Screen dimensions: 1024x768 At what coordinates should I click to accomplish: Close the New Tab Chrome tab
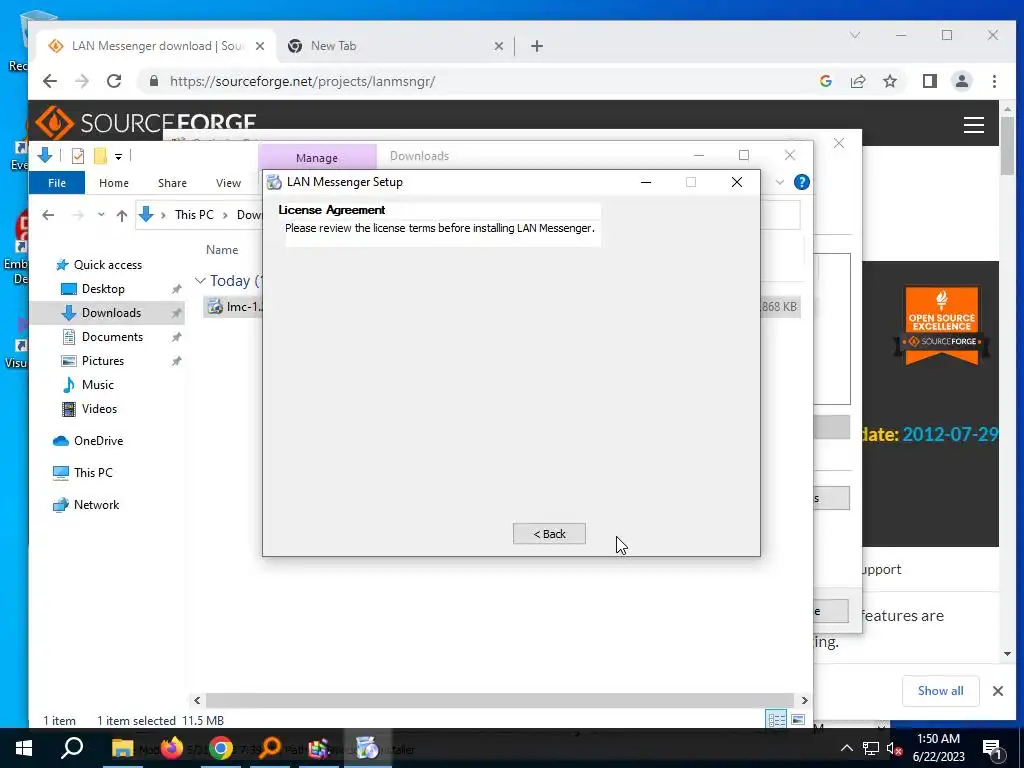(x=498, y=46)
